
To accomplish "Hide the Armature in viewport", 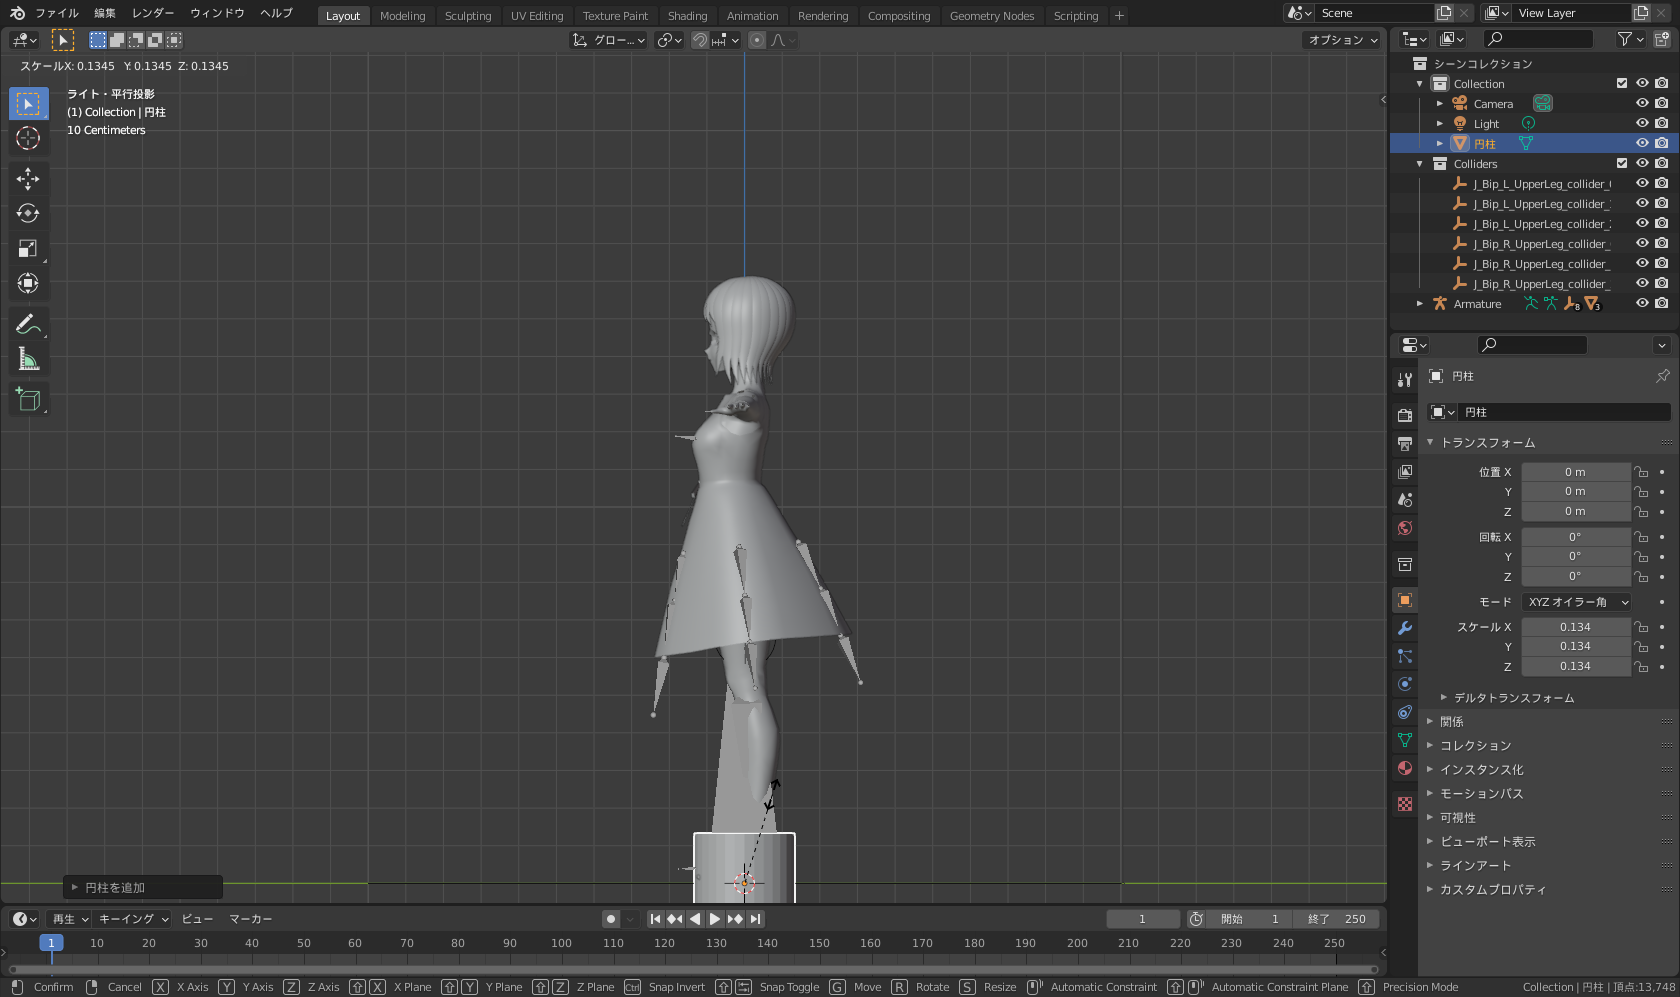I will point(1642,303).
